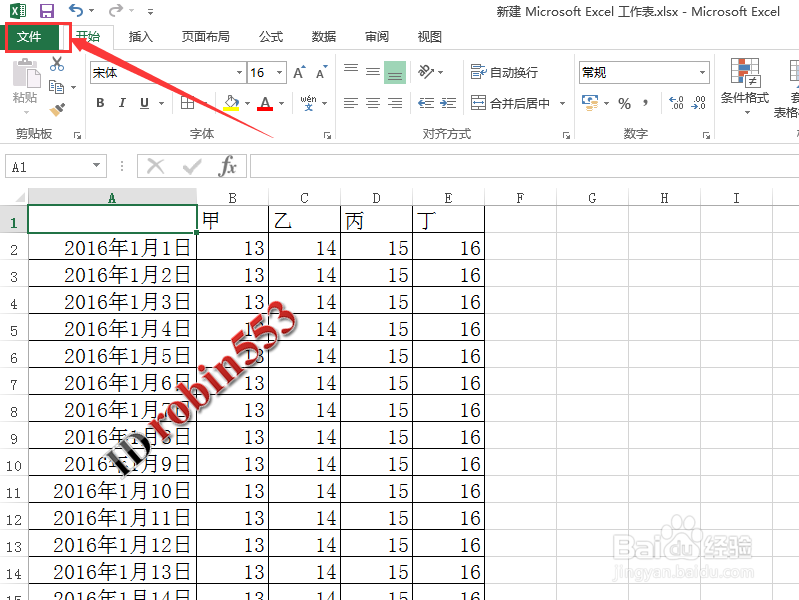Click the Format Painter brush icon
Image resolution: width=799 pixels, height=600 pixels.
tap(57, 110)
